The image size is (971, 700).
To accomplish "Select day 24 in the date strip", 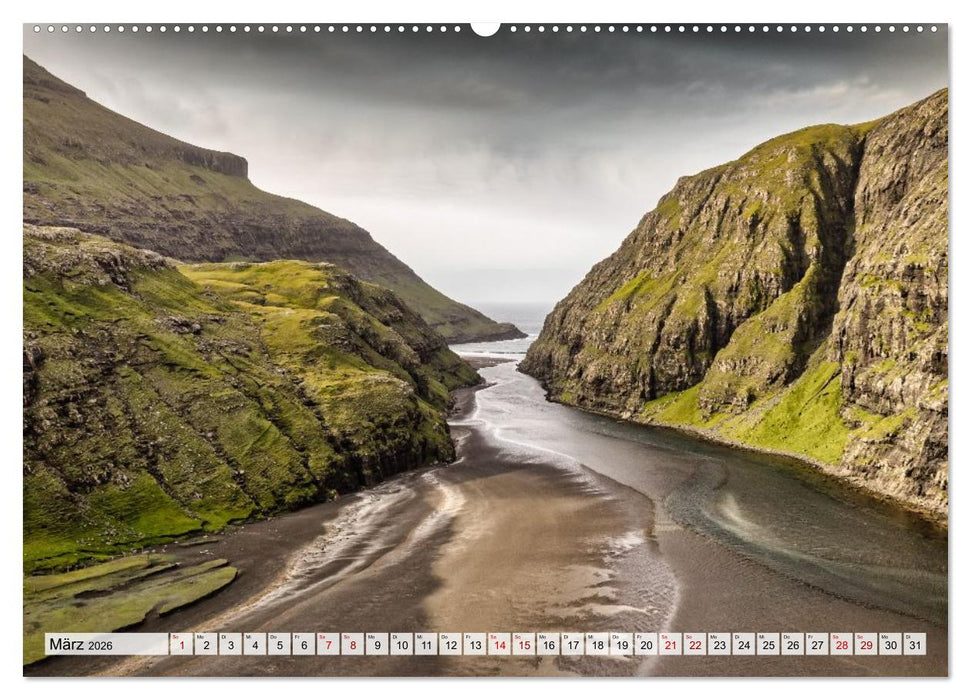I will 744,644.
